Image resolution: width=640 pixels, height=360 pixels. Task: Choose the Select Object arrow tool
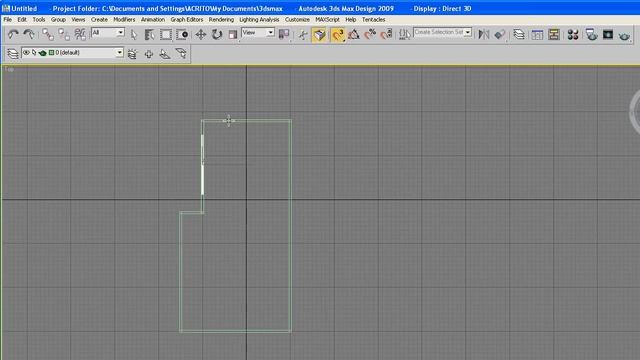click(x=133, y=34)
